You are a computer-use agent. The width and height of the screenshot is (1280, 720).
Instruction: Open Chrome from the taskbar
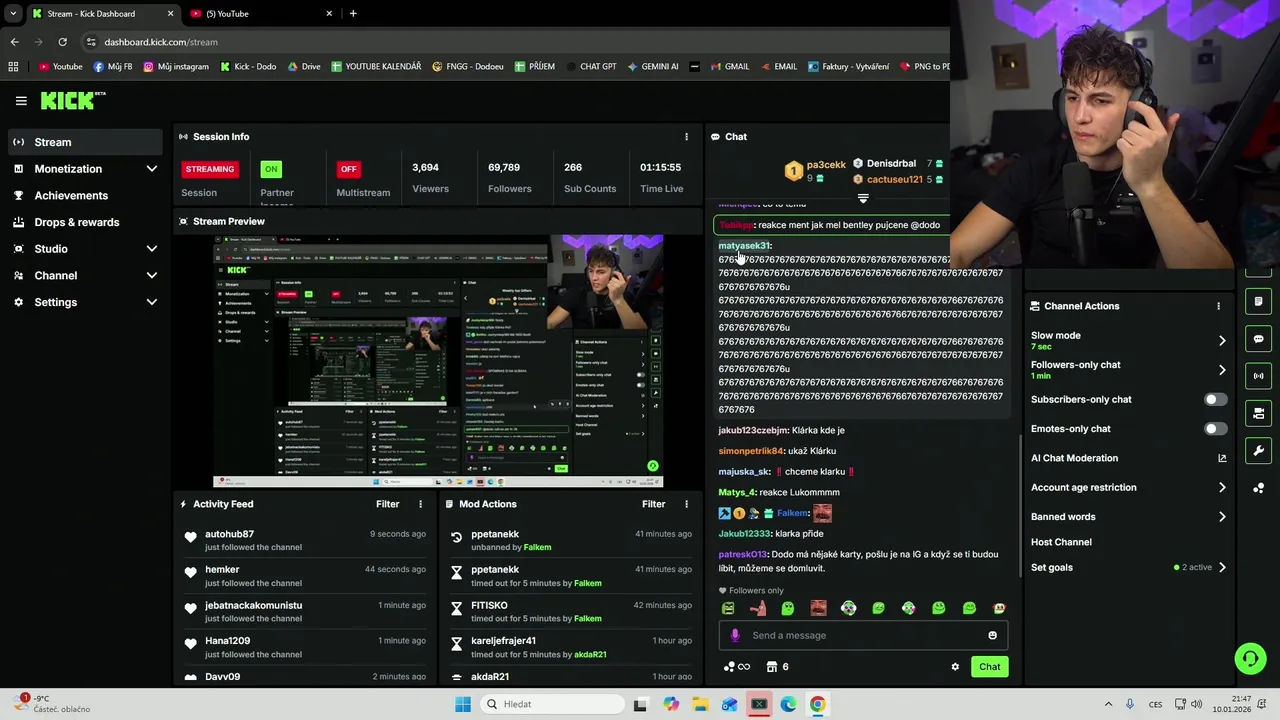[817, 704]
